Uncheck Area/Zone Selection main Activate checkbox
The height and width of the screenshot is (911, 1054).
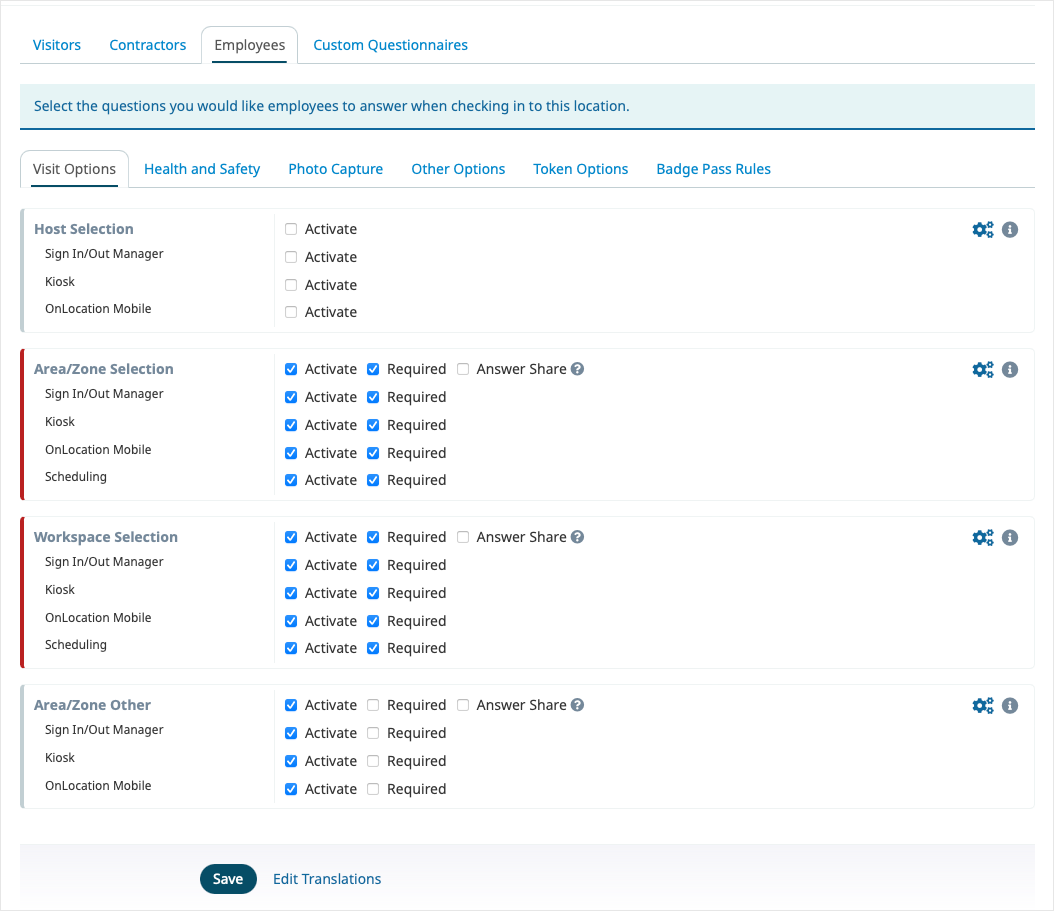[x=291, y=369]
